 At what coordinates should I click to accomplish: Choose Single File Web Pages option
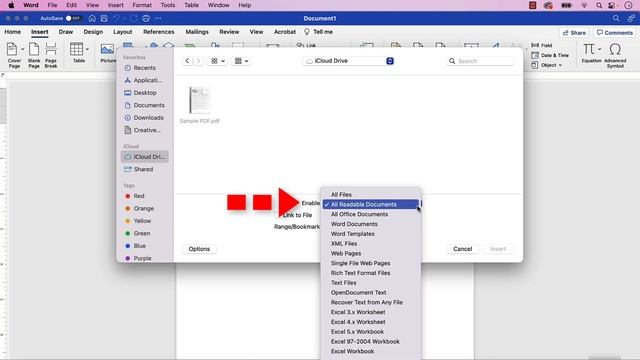click(x=371, y=263)
